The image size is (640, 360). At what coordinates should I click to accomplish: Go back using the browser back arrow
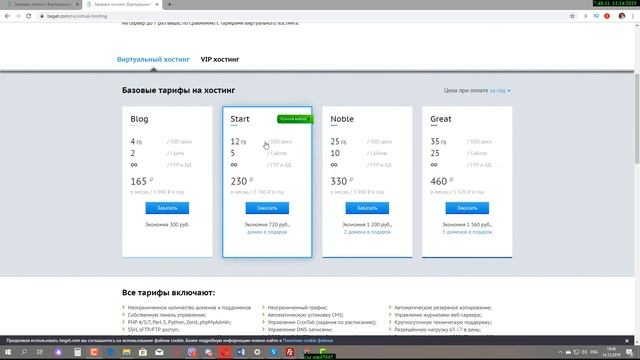(x=7, y=16)
